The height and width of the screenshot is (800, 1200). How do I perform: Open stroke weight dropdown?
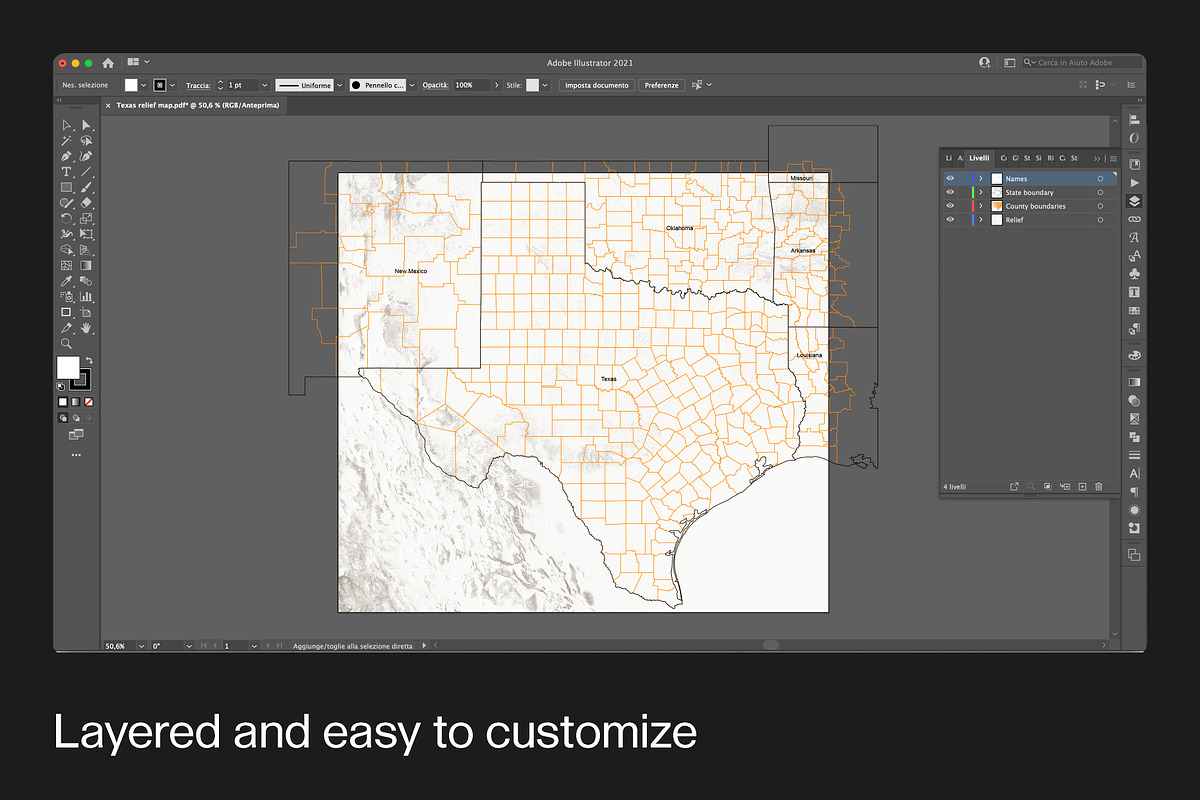point(265,85)
